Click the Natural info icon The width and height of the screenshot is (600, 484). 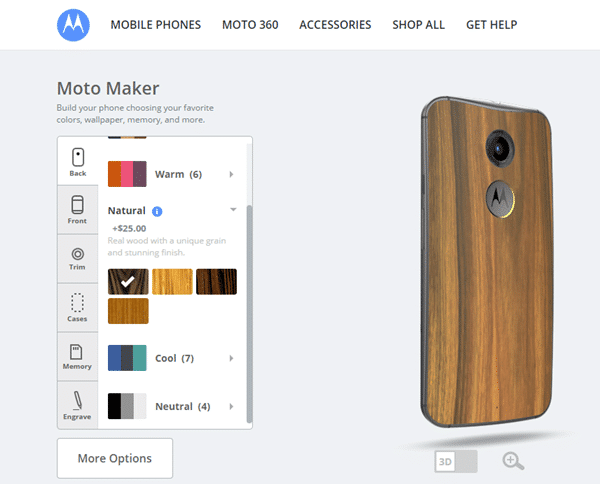click(x=157, y=211)
